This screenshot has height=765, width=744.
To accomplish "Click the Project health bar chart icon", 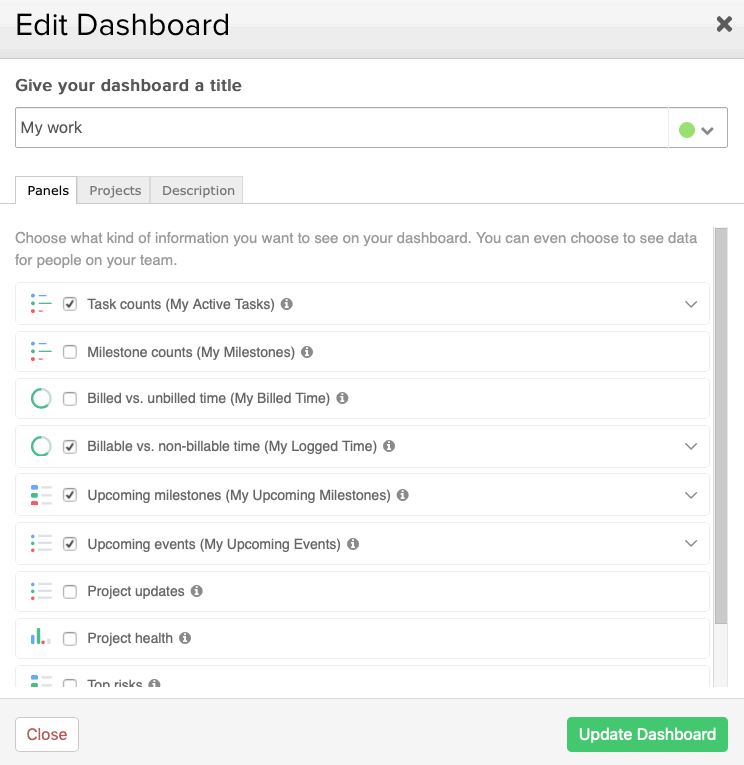I will 40,637.
